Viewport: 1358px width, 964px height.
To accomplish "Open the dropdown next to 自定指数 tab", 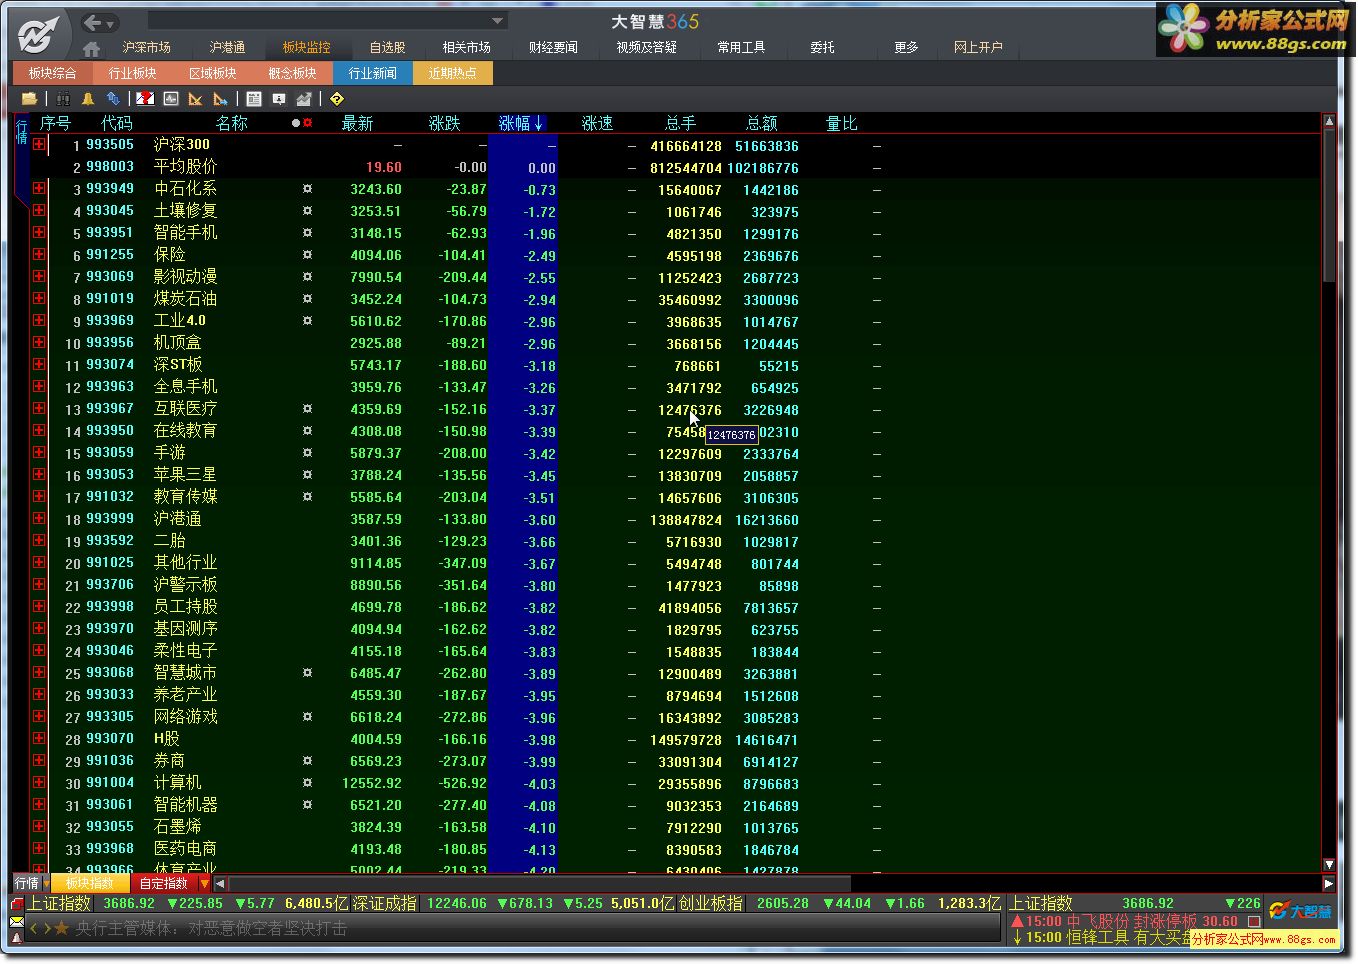I will click(205, 884).
